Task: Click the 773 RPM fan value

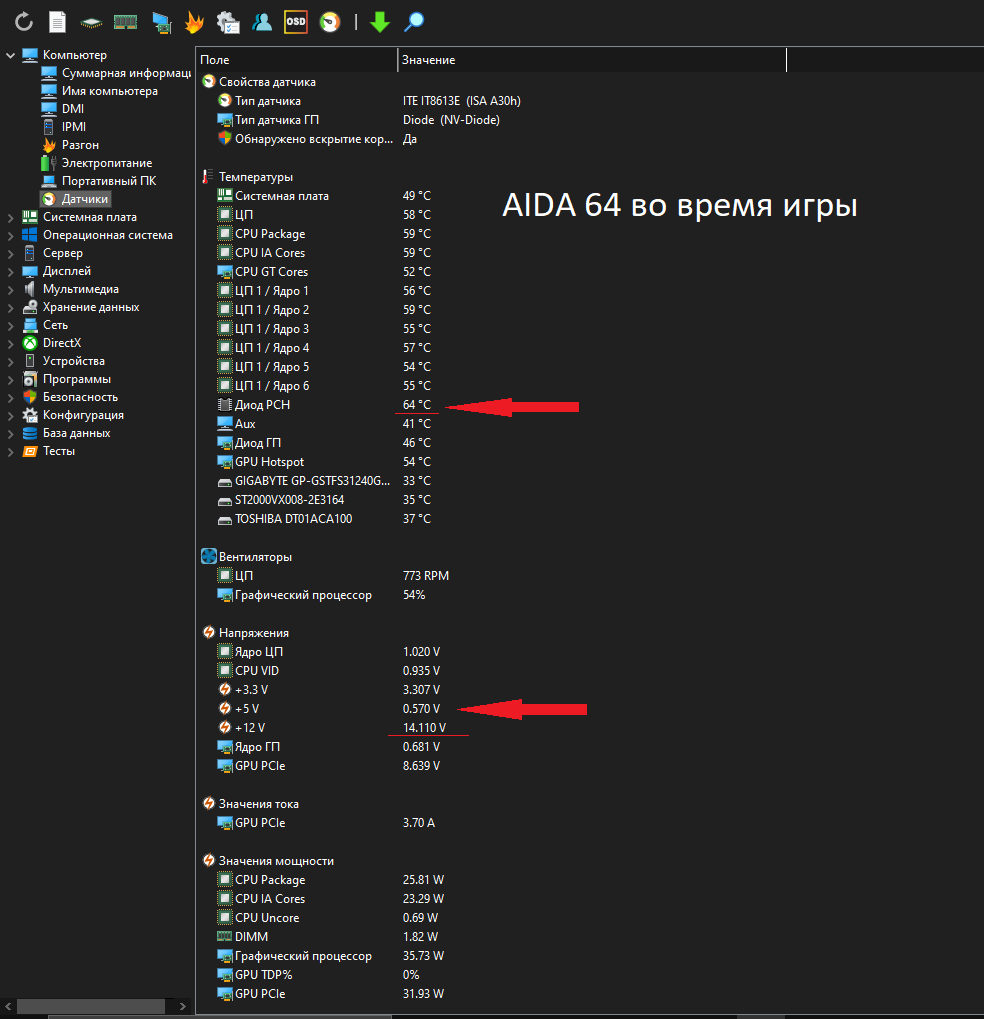Action: tap(426, 576)
